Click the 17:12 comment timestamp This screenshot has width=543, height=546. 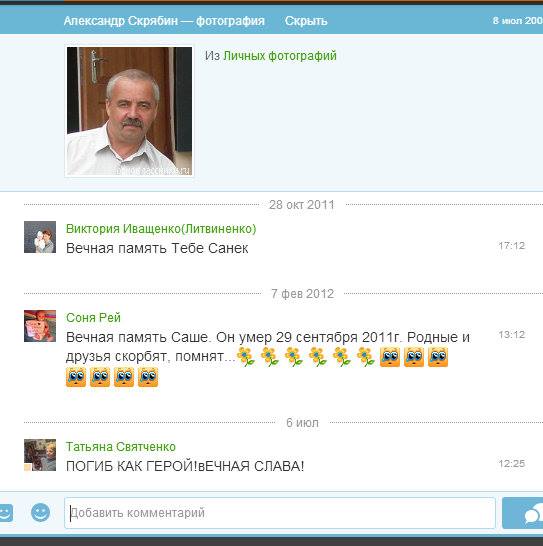point(511,246)
